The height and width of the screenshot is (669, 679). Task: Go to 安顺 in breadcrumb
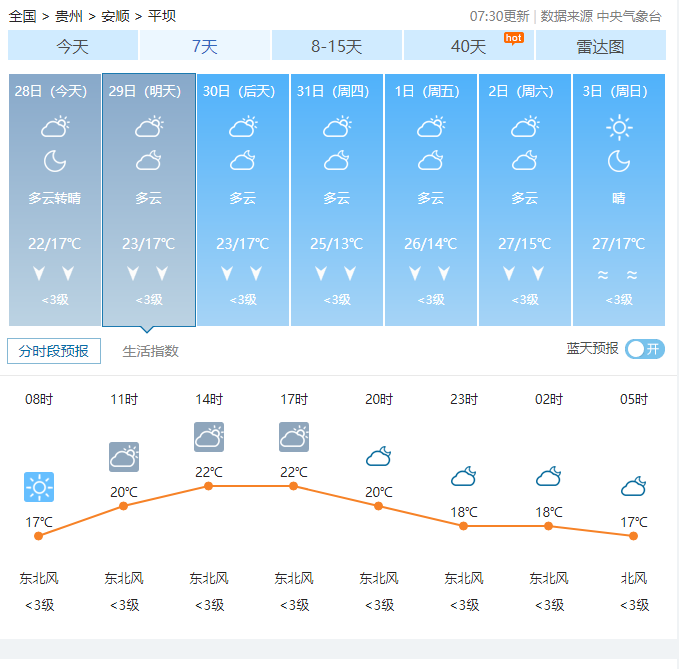(x=115, y=16)
